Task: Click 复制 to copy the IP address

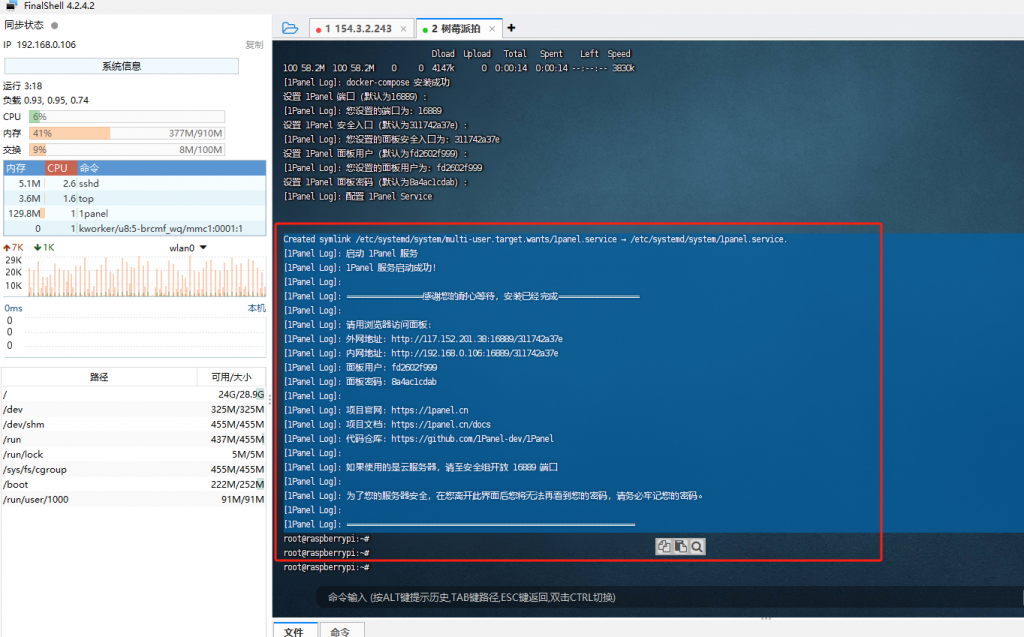Action: click(254, 45)
